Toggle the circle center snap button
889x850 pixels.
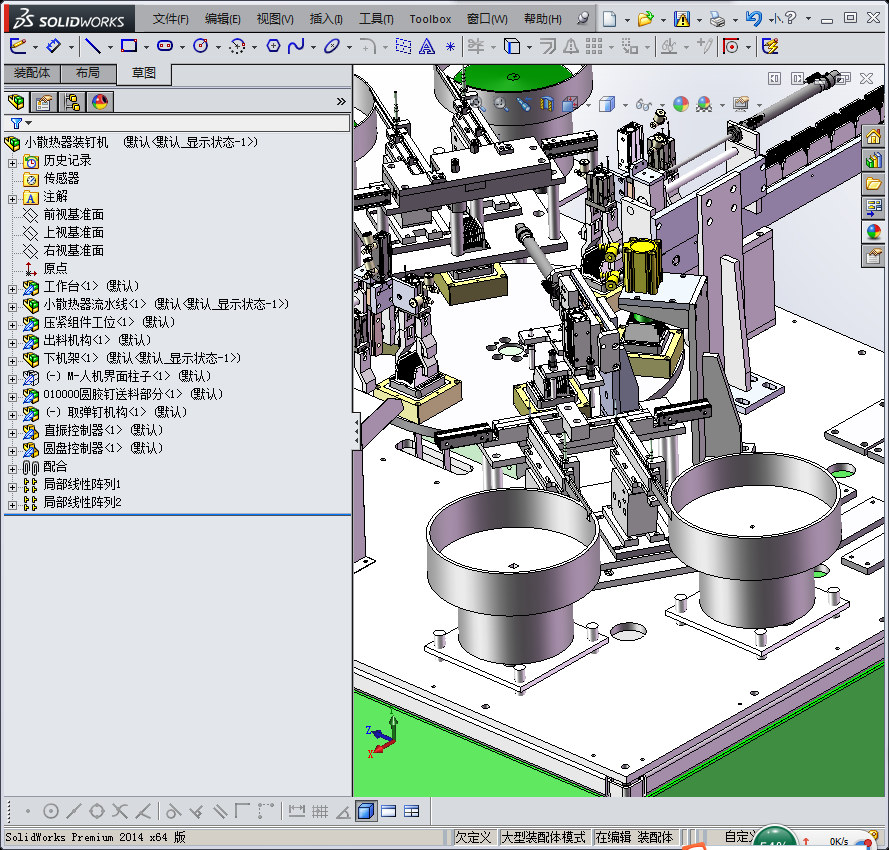click(51, 811)
